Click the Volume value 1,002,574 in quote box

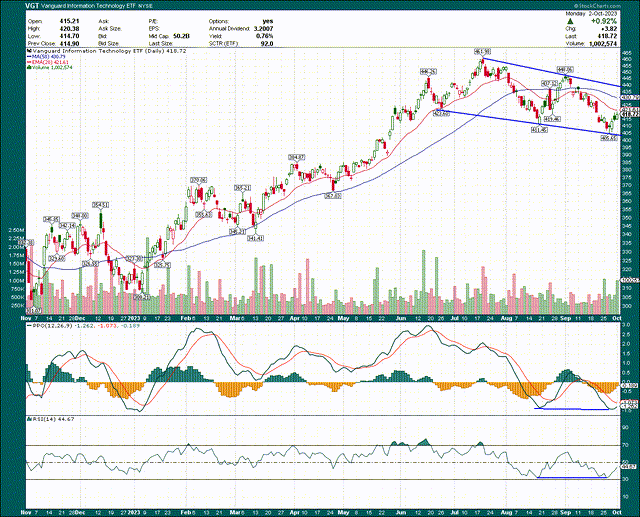603,43
